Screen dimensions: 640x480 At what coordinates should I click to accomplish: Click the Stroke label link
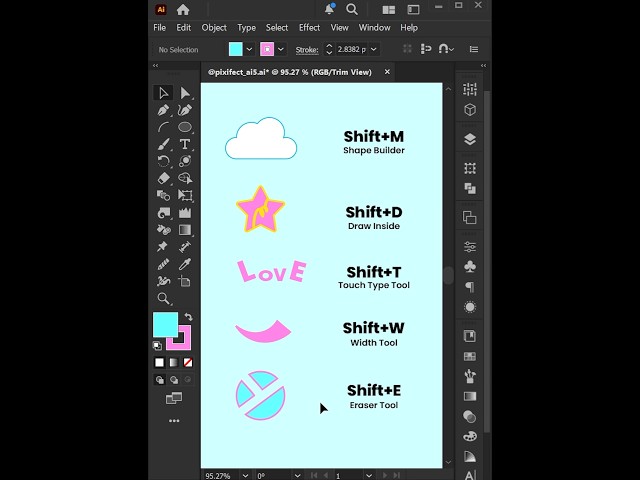[307, 50]
